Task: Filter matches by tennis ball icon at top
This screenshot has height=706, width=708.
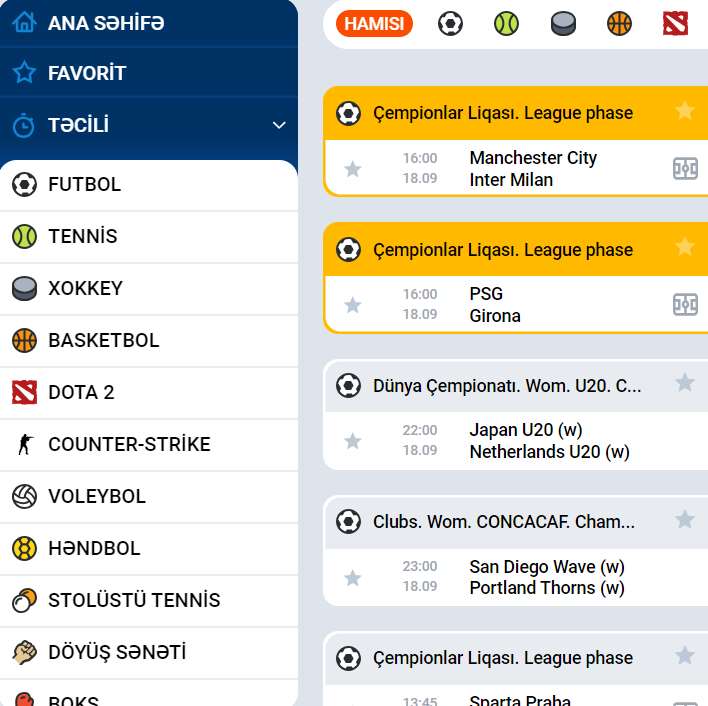Action: pyautogui.click(x=507, y=23)
